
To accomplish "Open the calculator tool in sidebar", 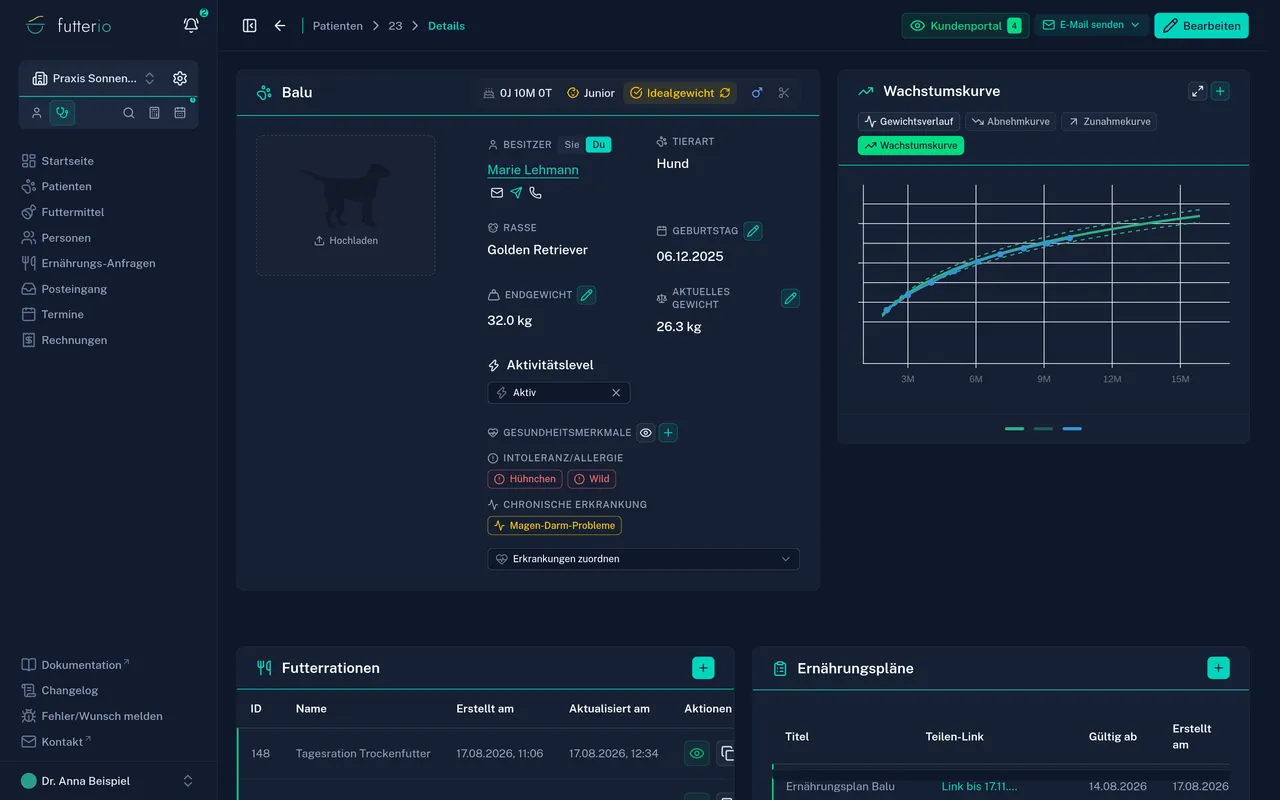I will pyautogui.click(x=154, y=113).
